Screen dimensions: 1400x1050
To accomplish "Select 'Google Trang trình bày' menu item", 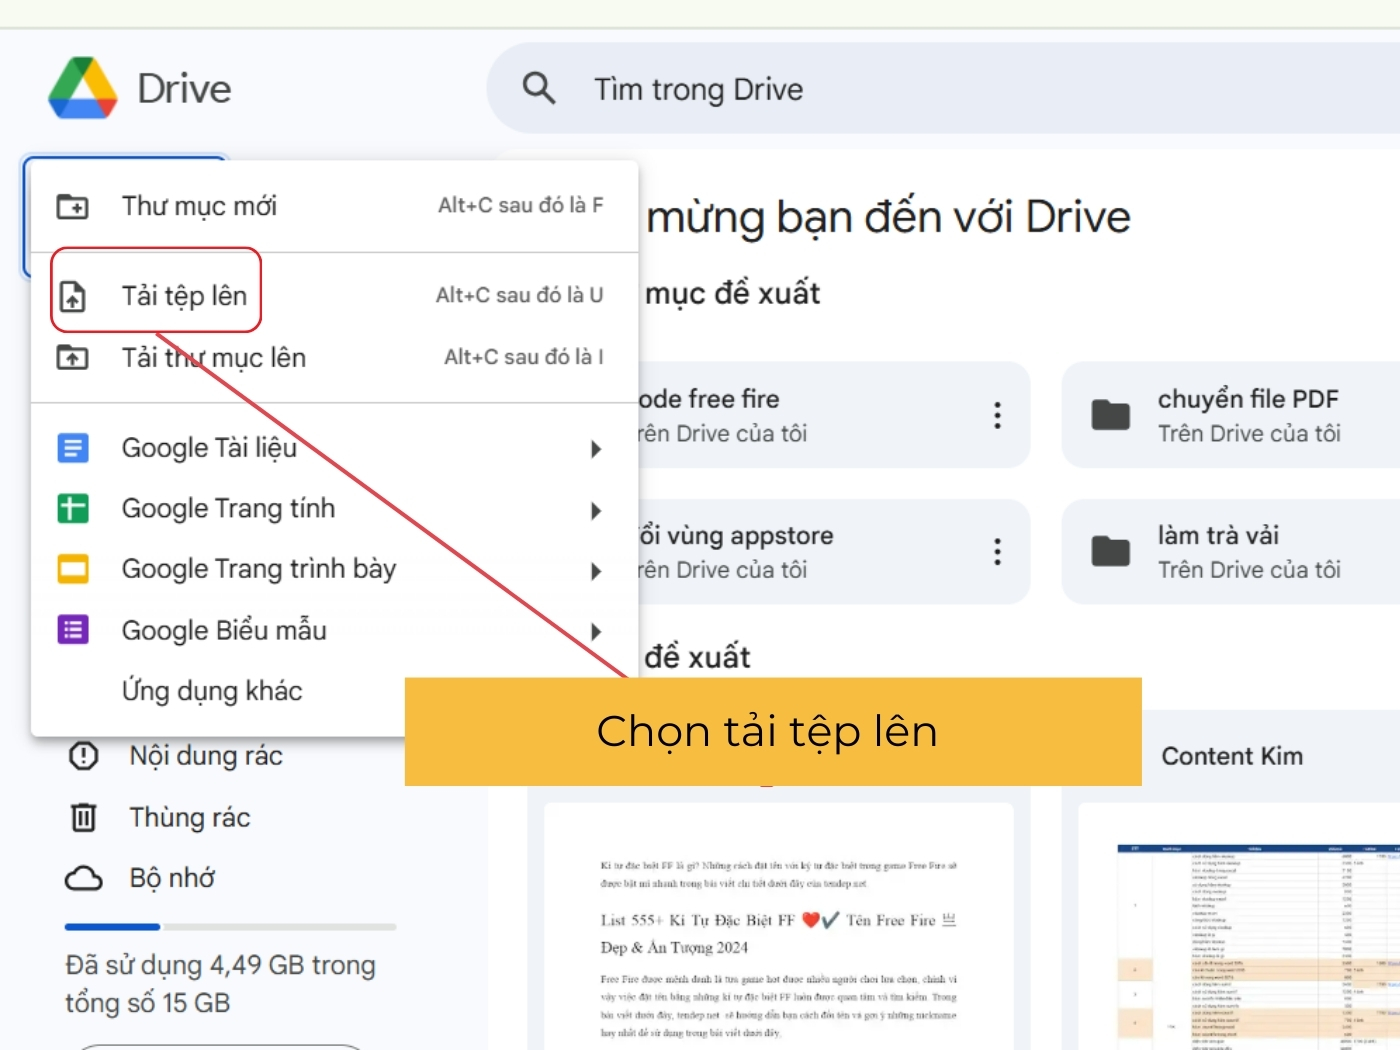I will [x=334, y=569].
